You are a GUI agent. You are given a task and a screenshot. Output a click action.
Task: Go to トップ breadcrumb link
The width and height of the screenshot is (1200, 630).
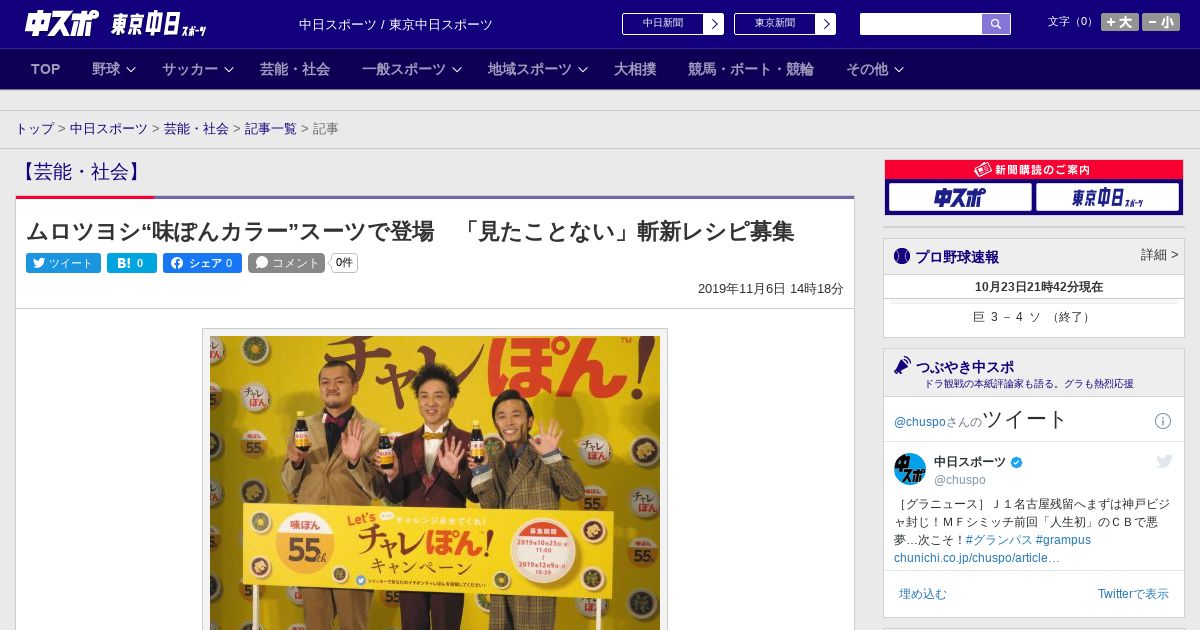point(34,129)
